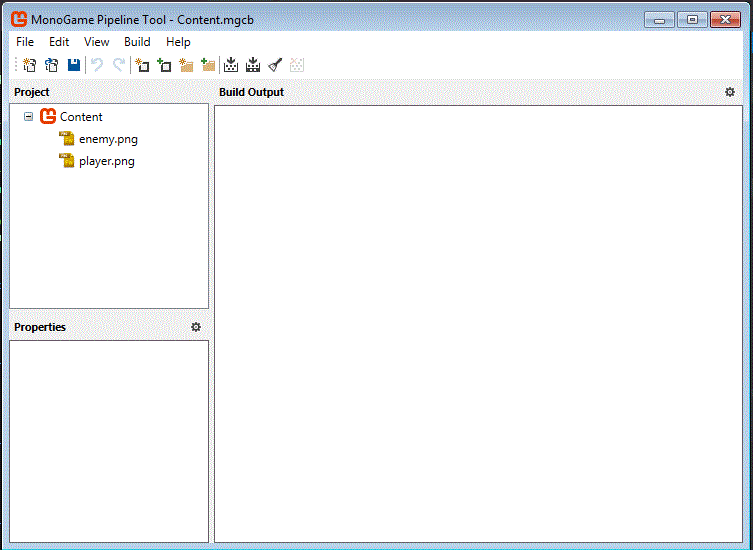Click the enemy.png file icon
753x550 pixels.
click(x=67, y=139)
